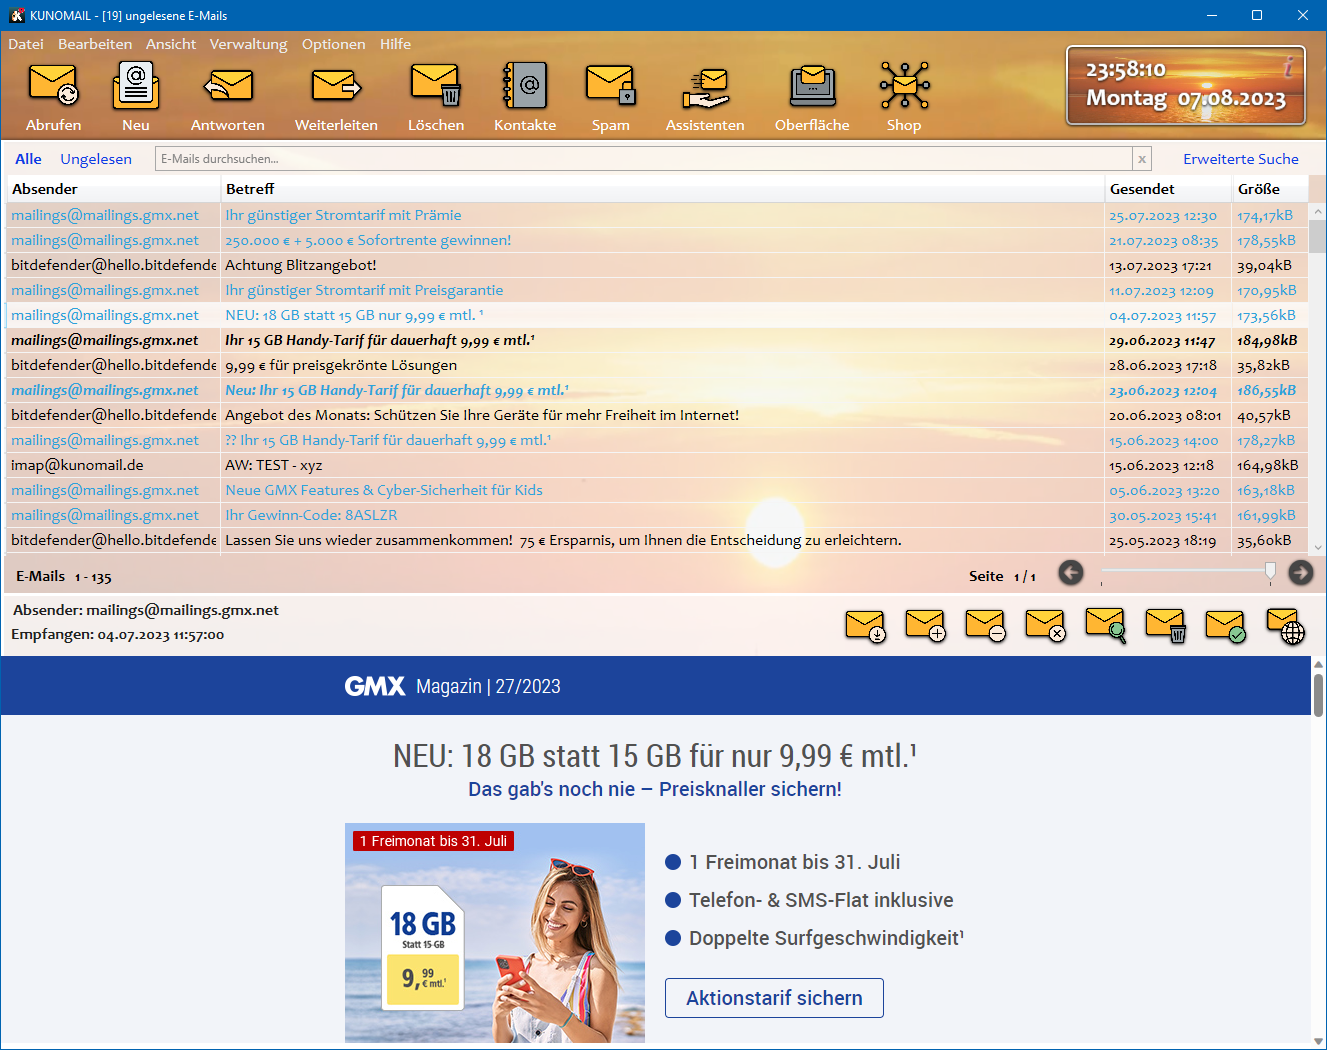Click the GMX logo in preview

coord(375,686)
